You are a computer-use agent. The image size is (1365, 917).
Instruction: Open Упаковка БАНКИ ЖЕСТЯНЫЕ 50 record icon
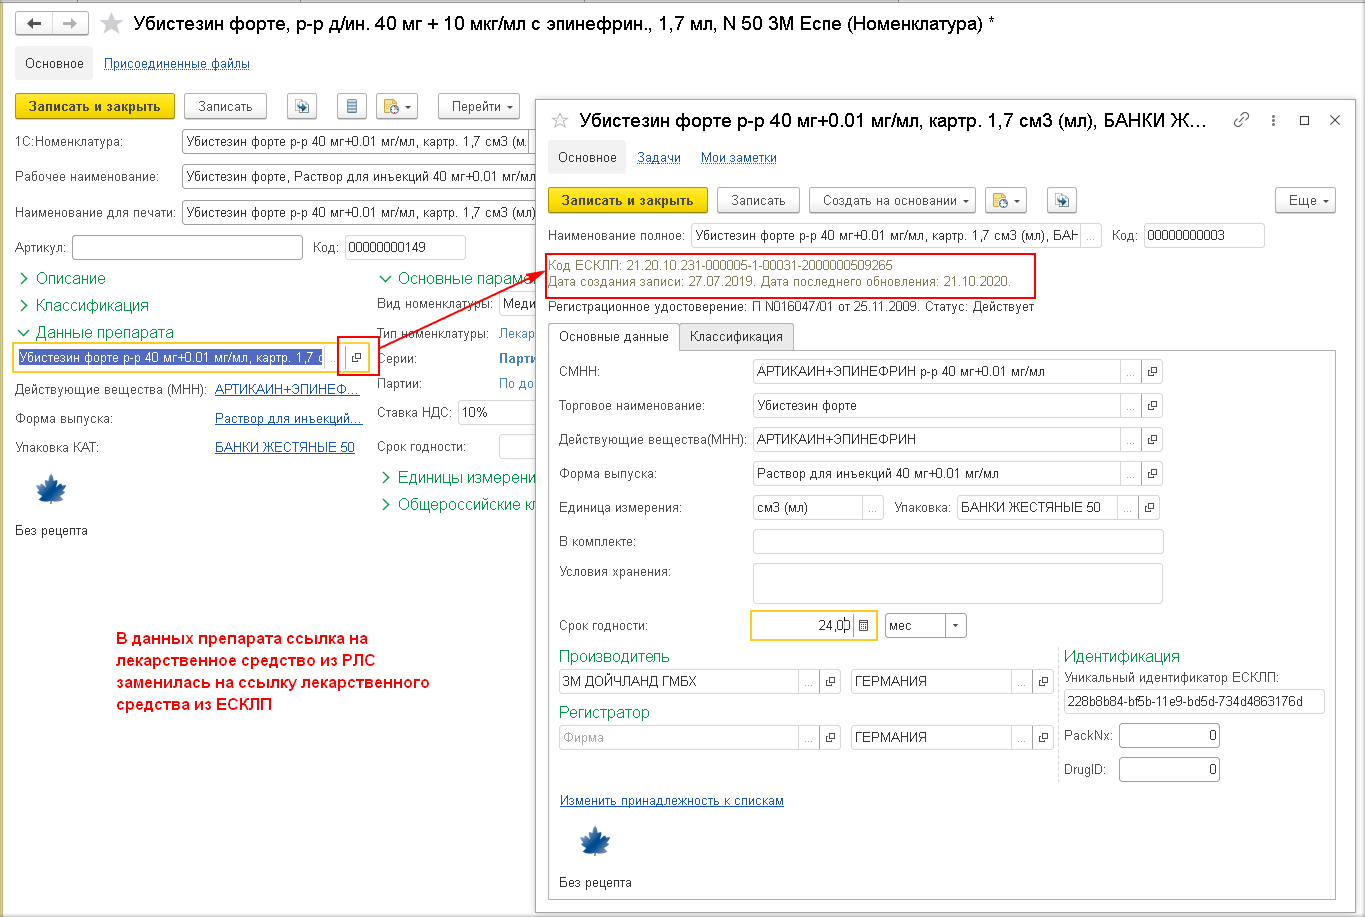(x=1149, y=507)
